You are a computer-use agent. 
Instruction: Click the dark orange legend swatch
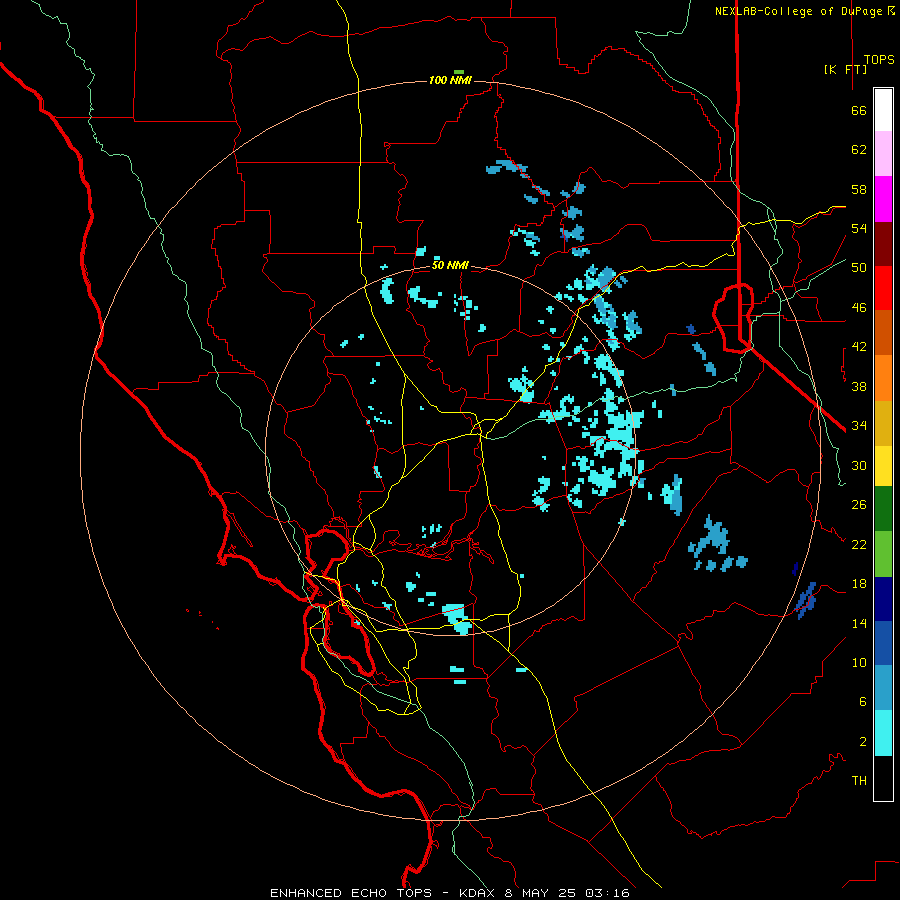pos(883,332)
